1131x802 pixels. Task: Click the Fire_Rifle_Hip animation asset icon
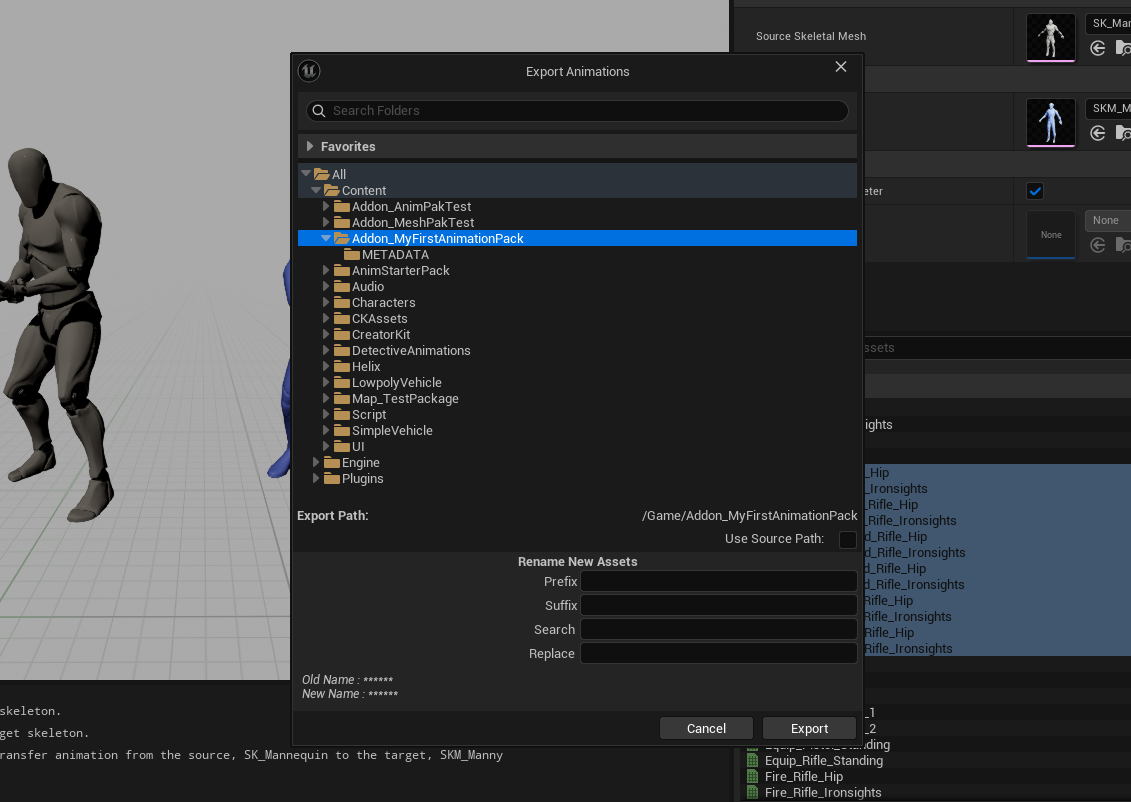pyautogui.click(x=754, y=777)
